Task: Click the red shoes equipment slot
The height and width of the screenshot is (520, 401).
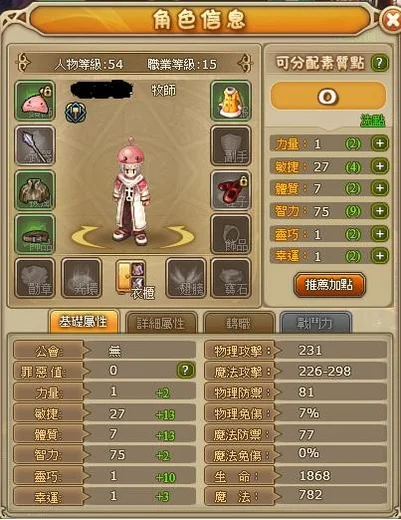Action: tap(231, 190)
